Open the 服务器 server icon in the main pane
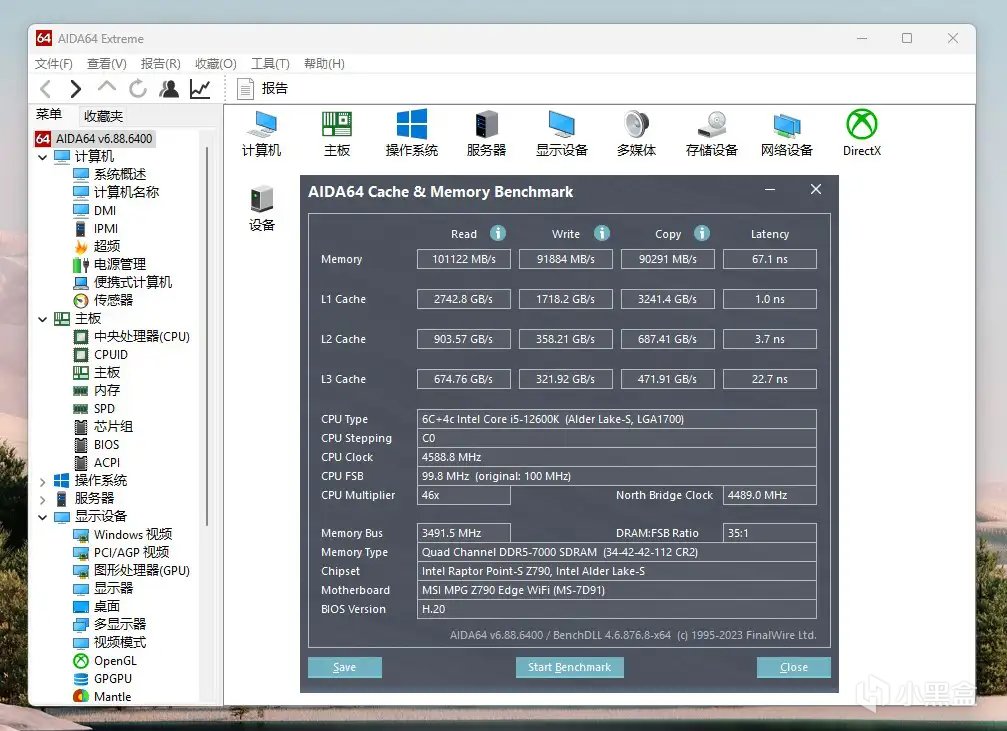Image resolution: width=1007 pixels, height=731 pixels. (x=486, y=133)
